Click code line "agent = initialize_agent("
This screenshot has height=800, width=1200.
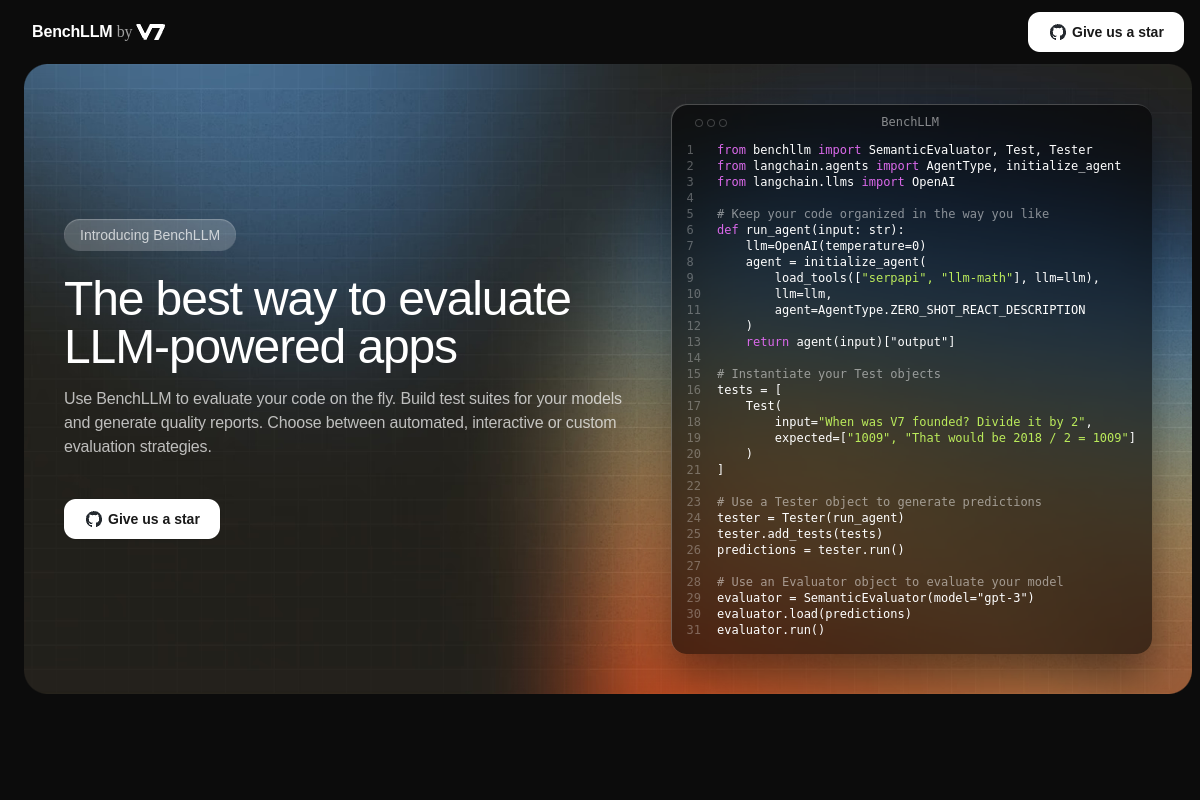[836, 262]
